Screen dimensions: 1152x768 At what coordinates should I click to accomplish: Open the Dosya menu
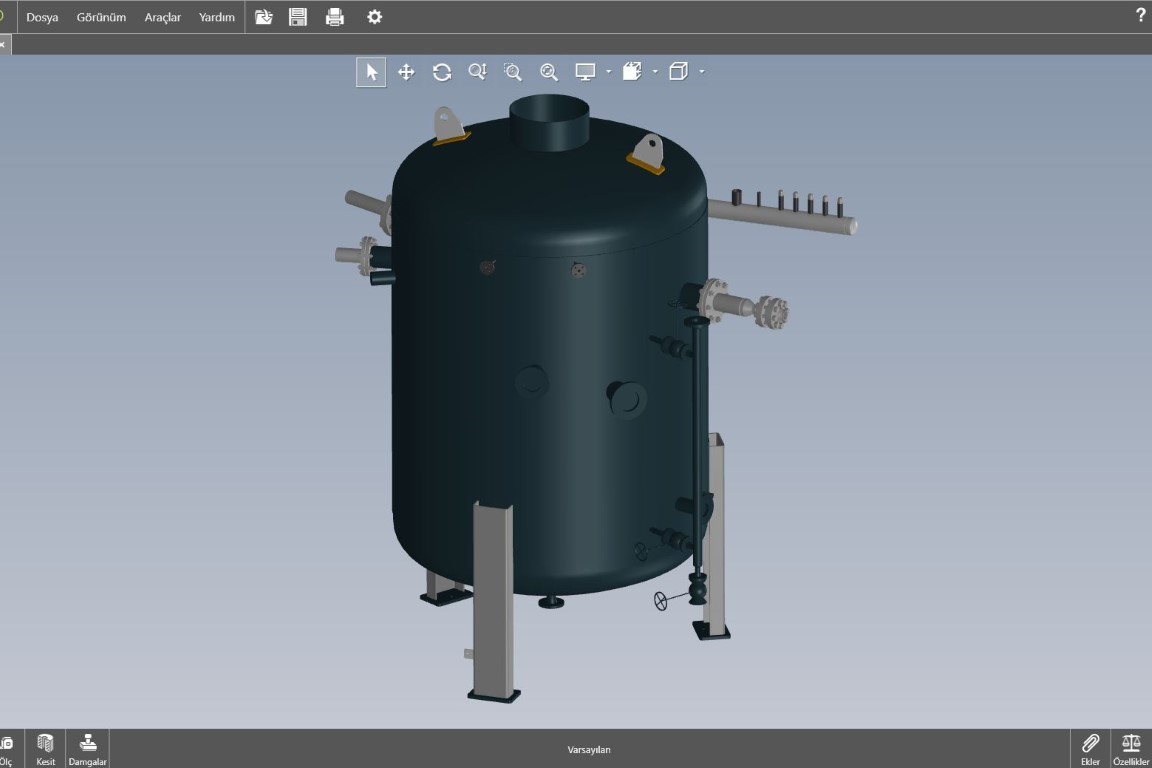42,17
